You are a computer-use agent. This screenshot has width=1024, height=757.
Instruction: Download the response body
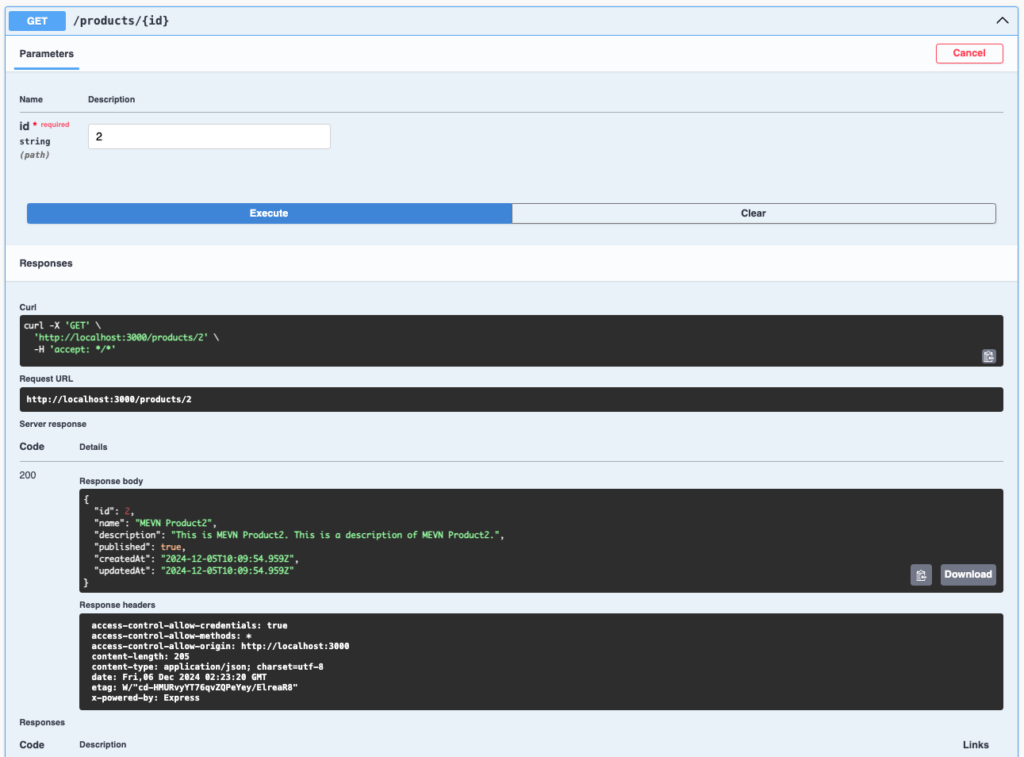(x=967, y=574)
